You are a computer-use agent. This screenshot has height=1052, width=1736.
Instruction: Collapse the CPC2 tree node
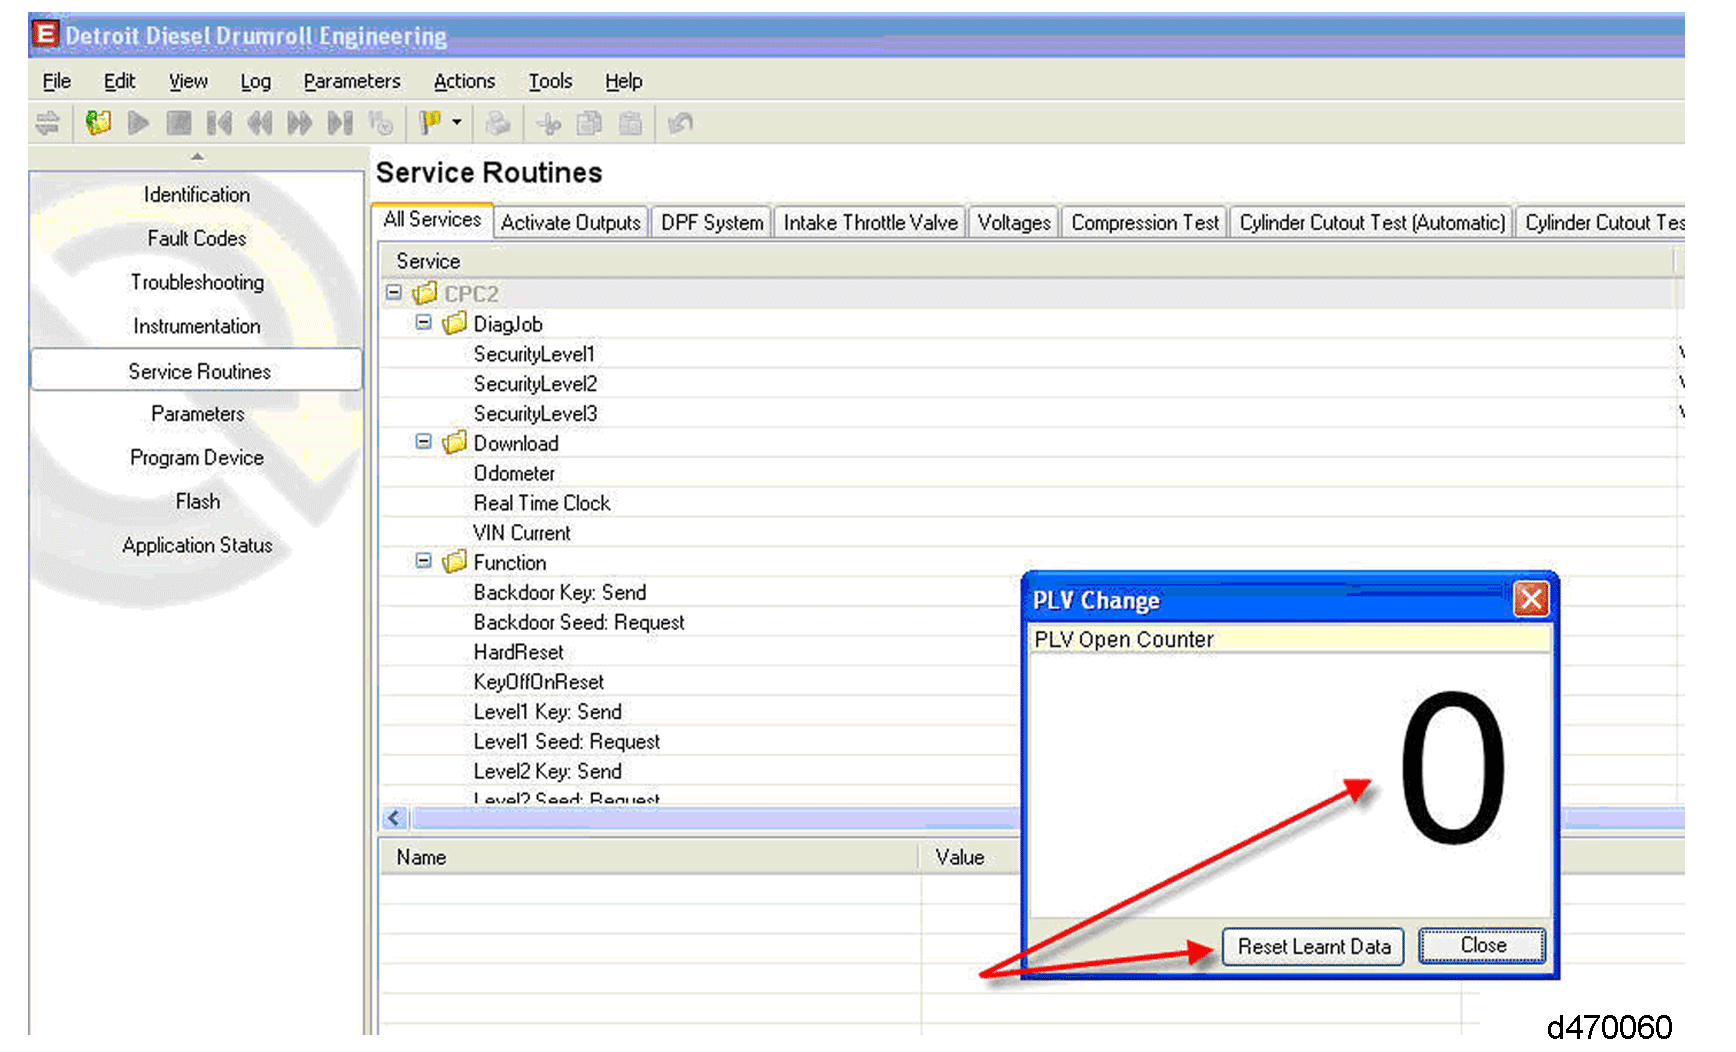(394, 293)
